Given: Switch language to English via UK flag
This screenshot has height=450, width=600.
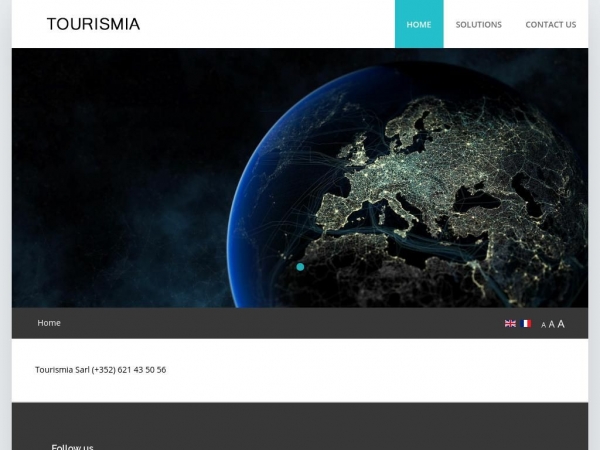Looking at the screenshot, I should pyautogui.click(x=510, y=324).
